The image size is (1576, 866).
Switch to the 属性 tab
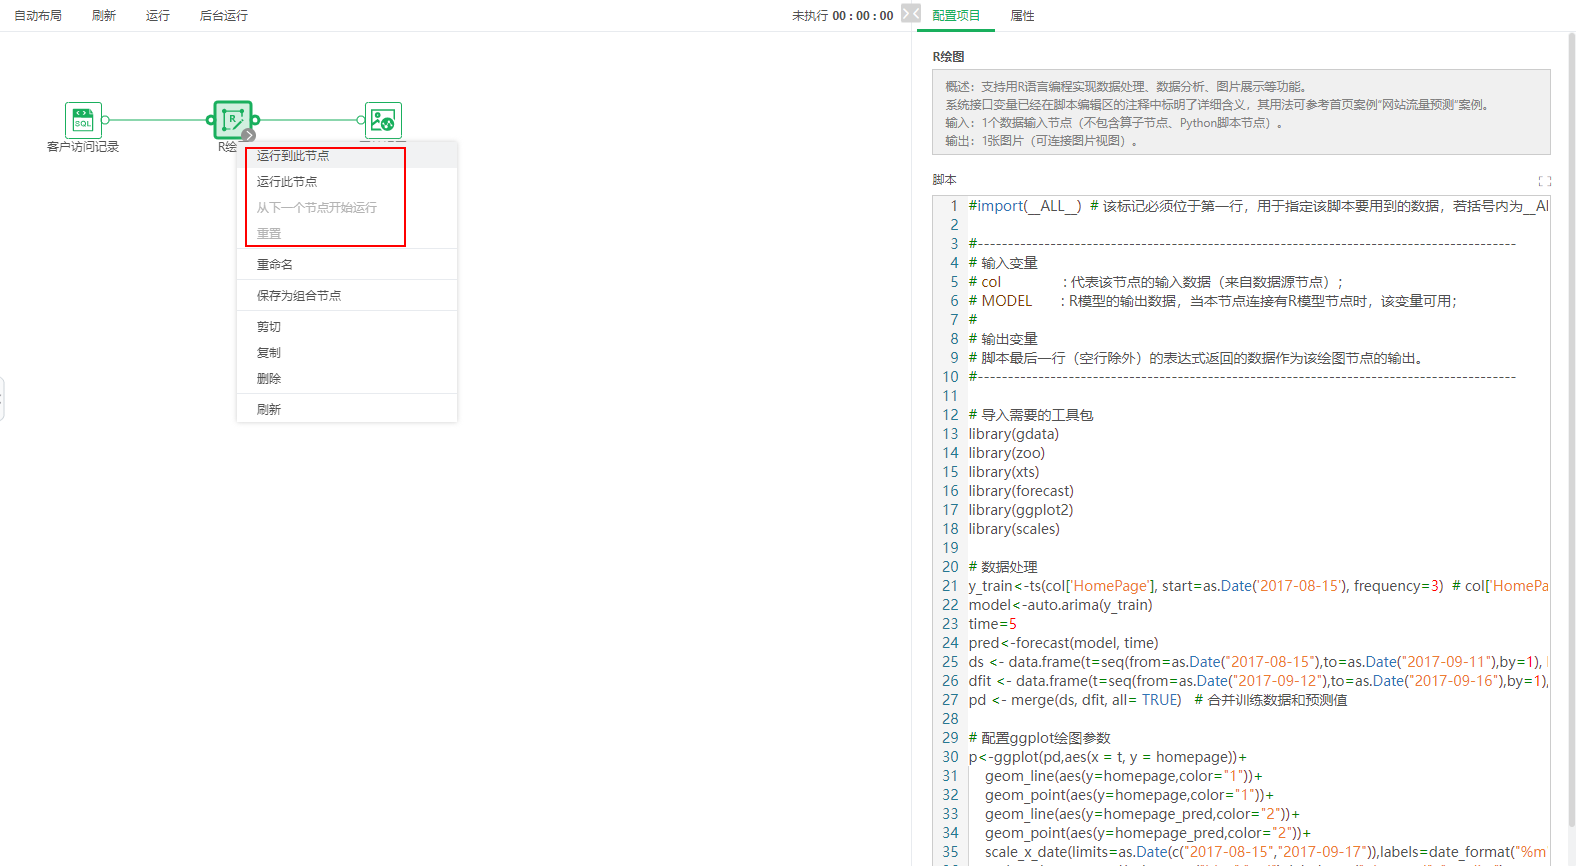click(x=1022, y=16)
